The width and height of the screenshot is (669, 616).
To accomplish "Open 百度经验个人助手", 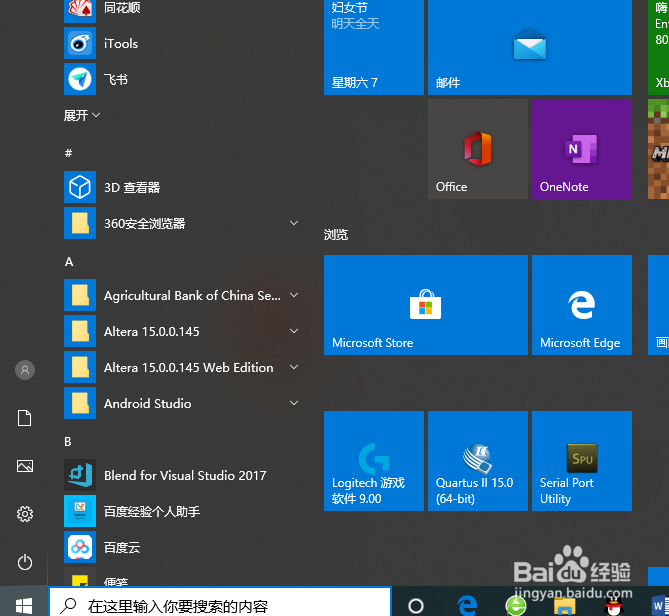I will 183,511.
